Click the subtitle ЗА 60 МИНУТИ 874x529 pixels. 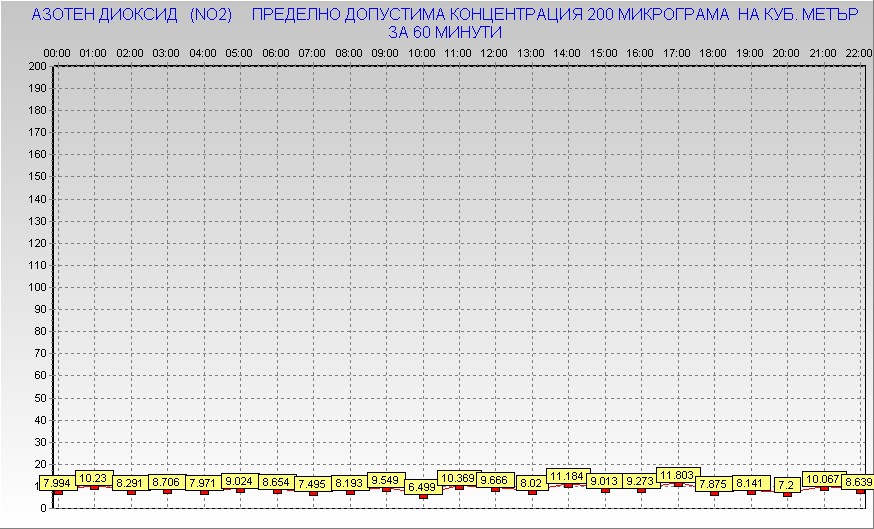click(x=445, y=33)
